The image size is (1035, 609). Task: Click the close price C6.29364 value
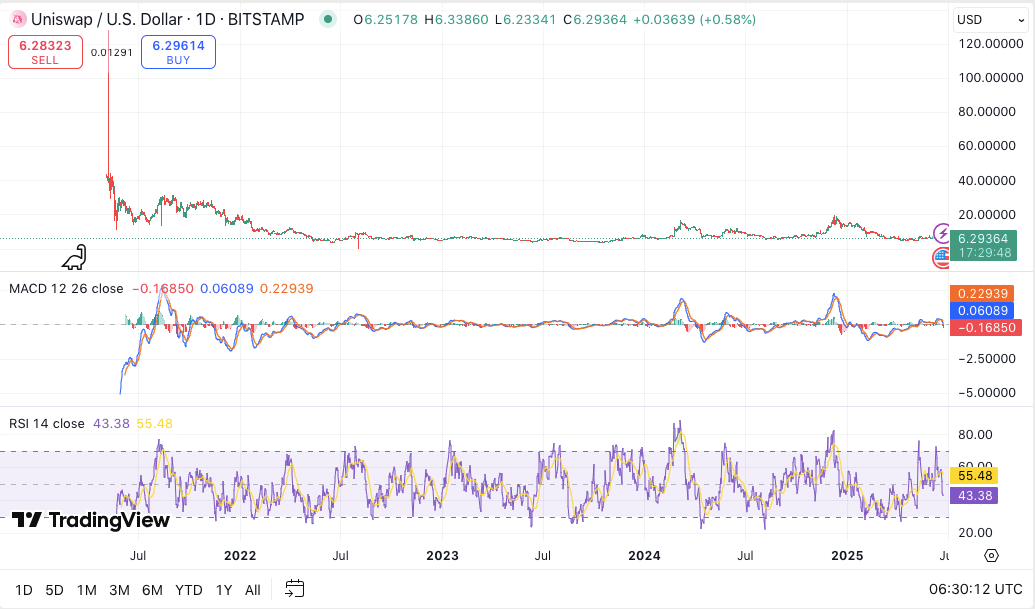(x=595, y=20)
